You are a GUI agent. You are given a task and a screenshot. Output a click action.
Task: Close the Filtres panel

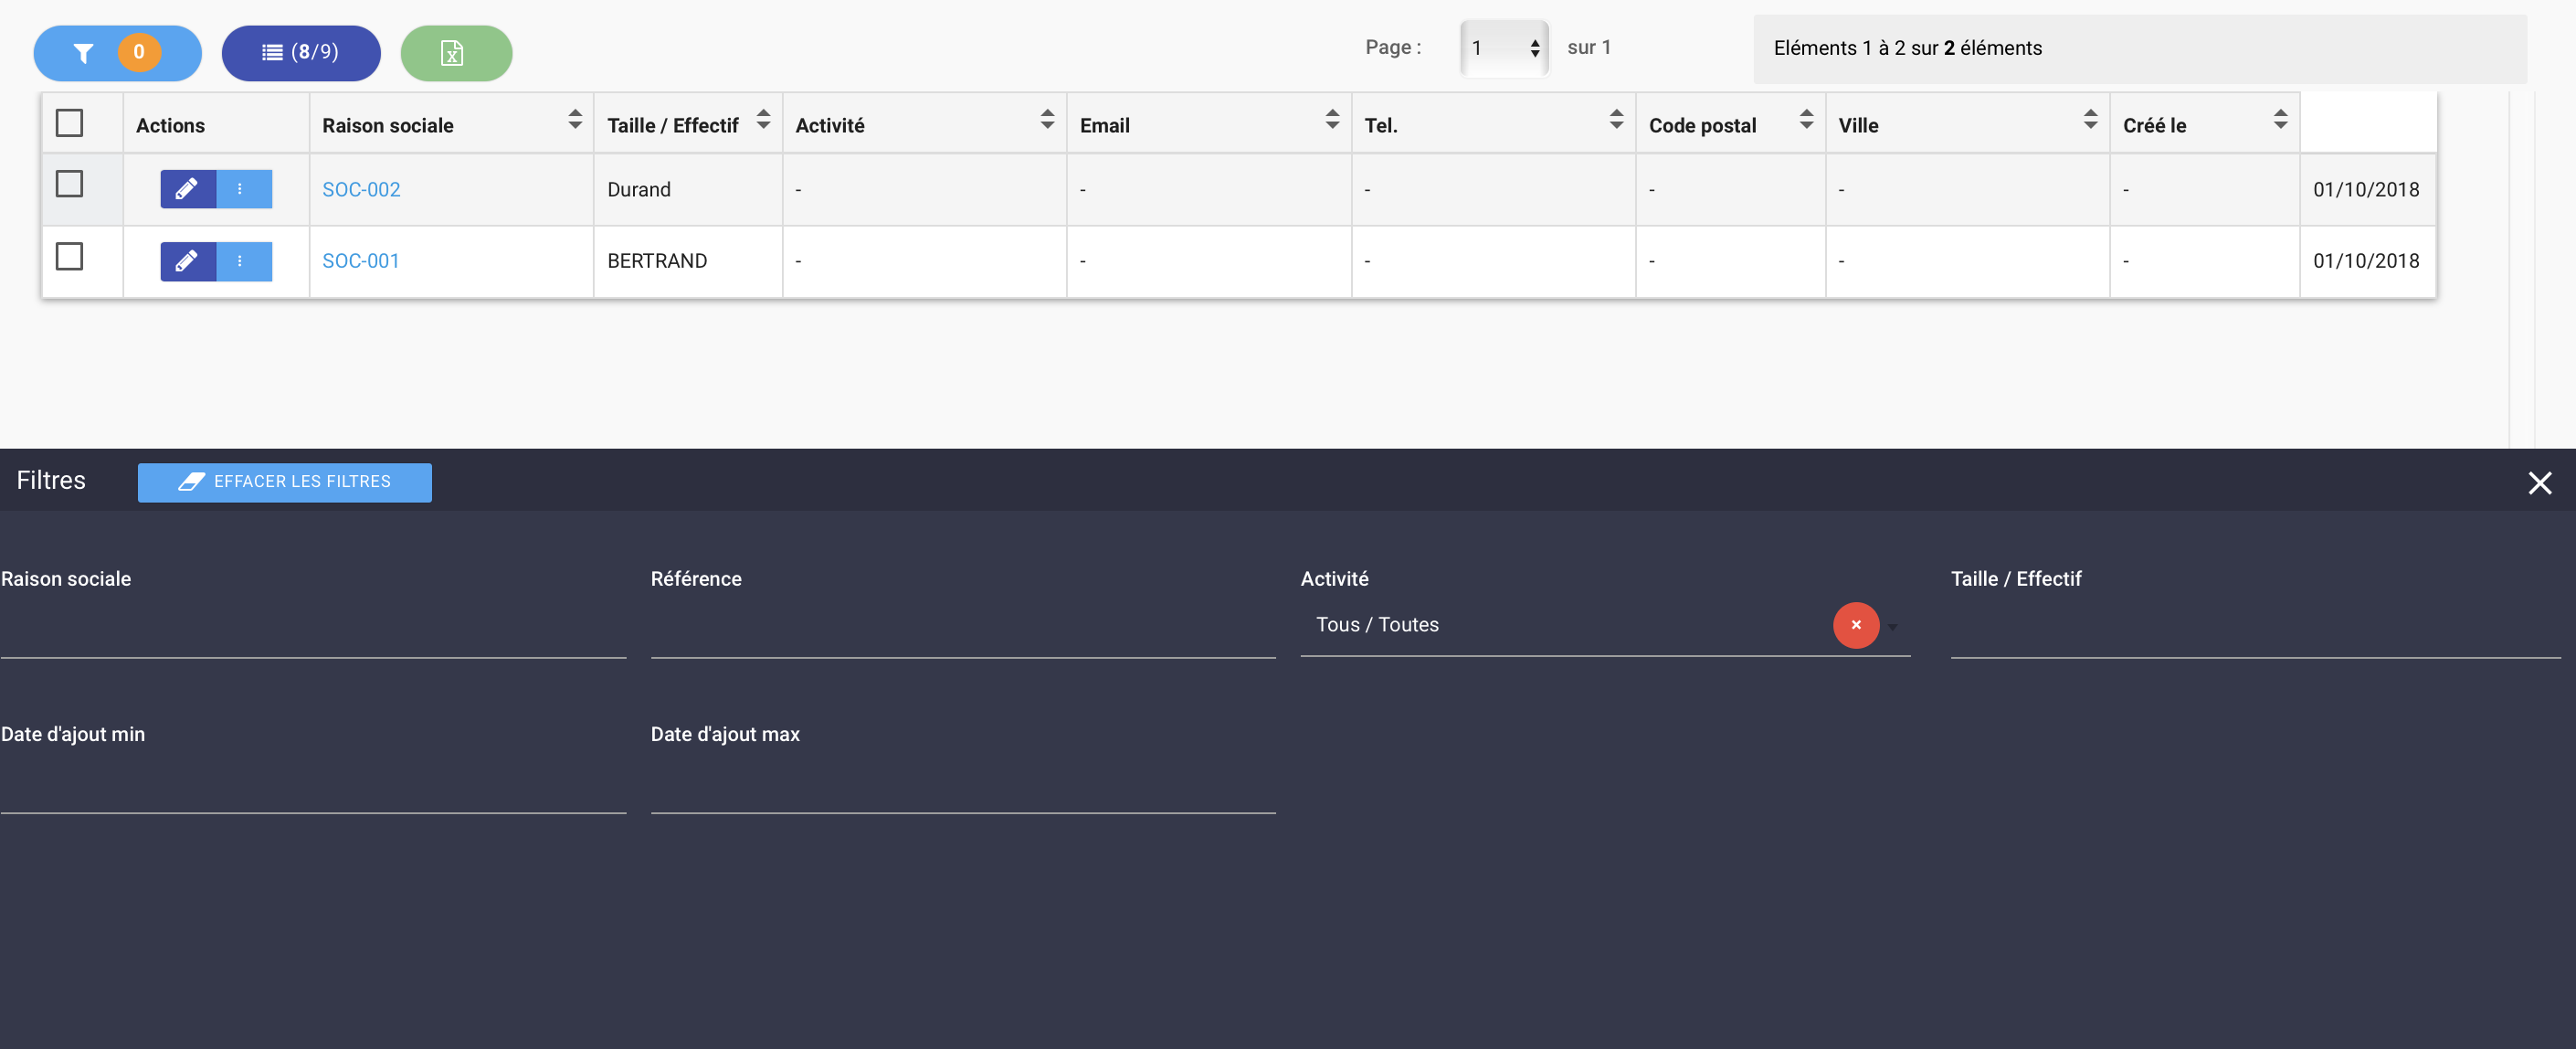click(x=2539, y=483)
